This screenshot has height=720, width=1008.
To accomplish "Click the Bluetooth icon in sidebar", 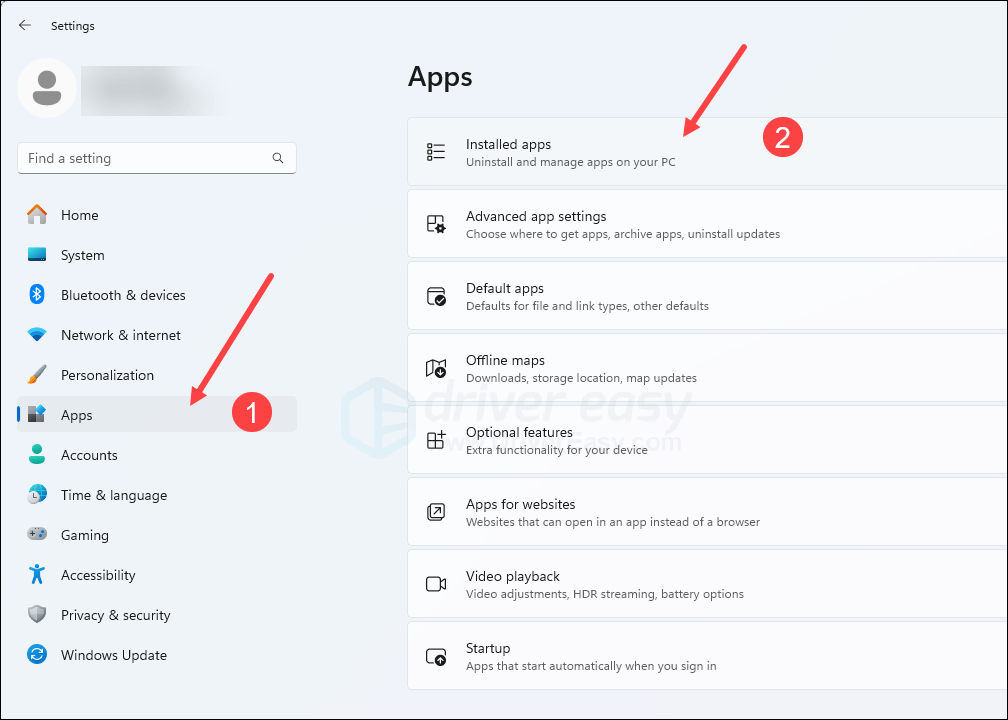I will (37, 295).
